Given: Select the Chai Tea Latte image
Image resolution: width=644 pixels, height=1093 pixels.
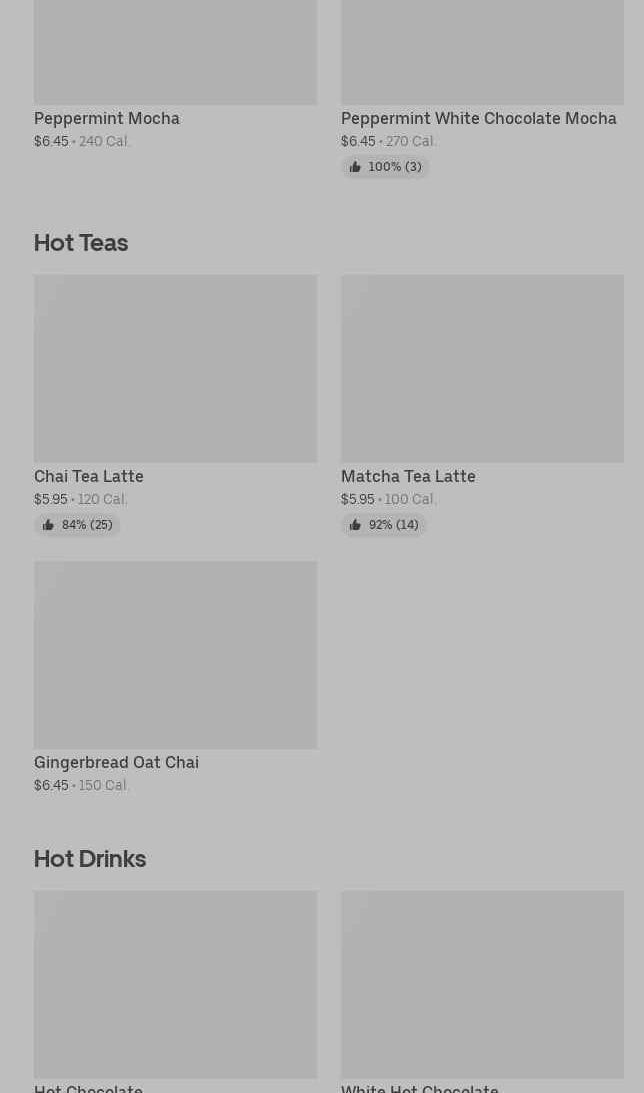Looking at the screenshot, I should 175,368.
